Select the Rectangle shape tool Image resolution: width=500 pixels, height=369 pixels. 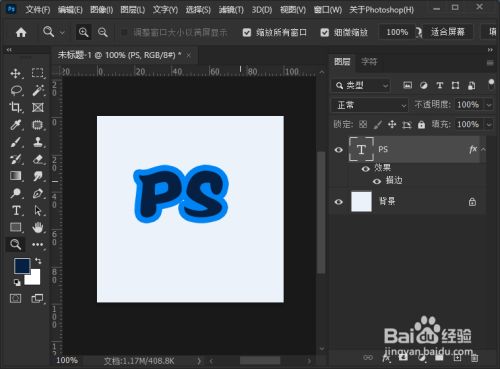point(15,227)
